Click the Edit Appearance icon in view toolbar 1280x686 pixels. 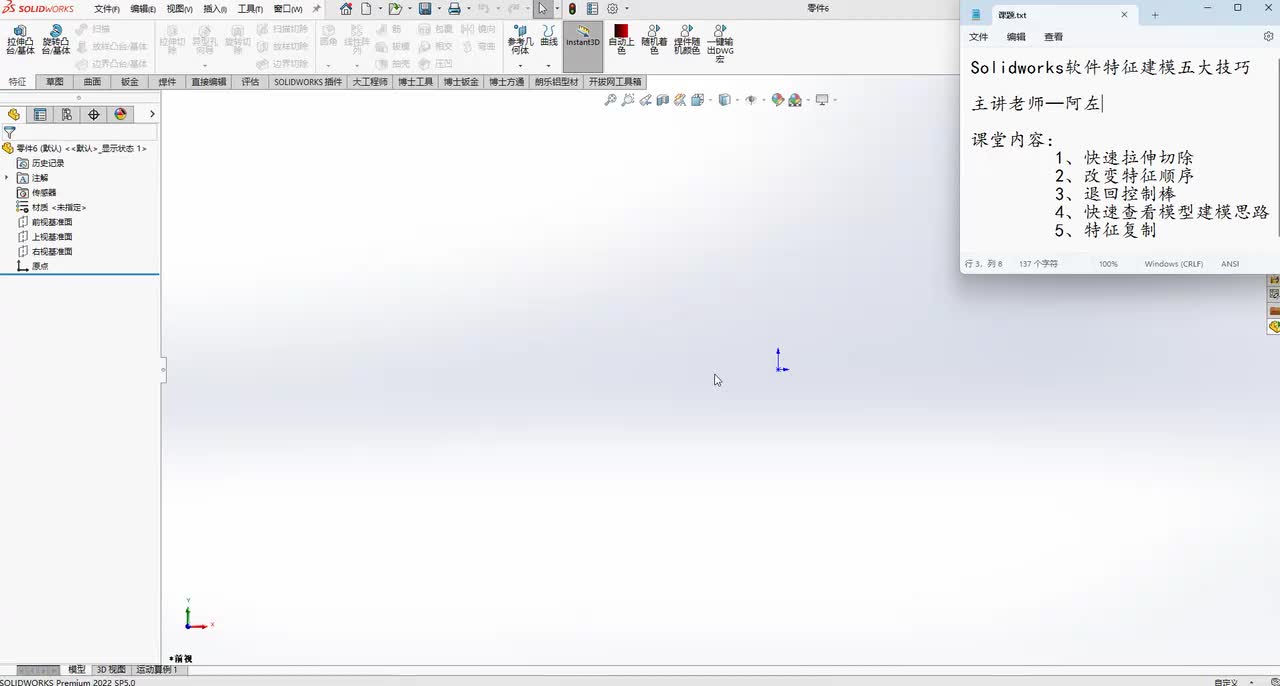click(777, 100)
